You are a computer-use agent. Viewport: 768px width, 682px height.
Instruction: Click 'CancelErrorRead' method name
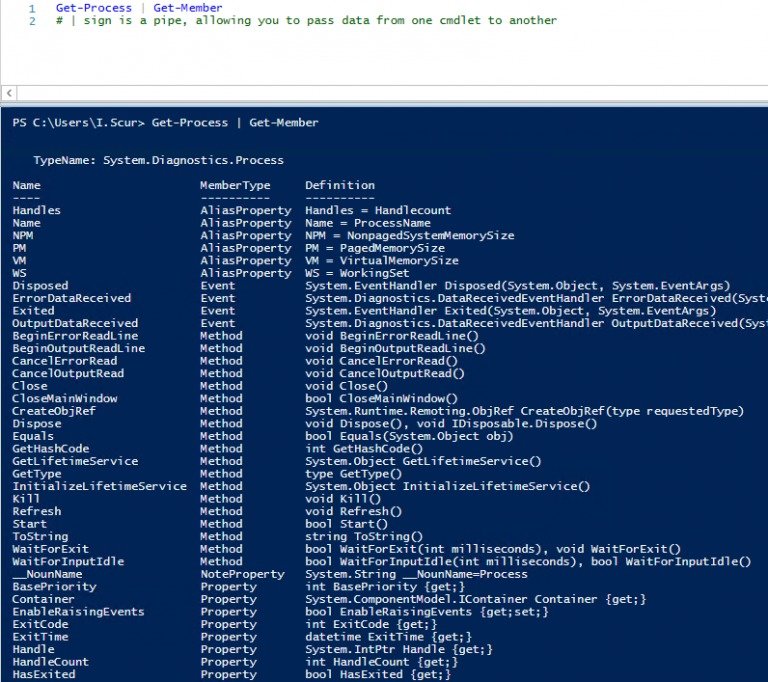coord(65,361)
